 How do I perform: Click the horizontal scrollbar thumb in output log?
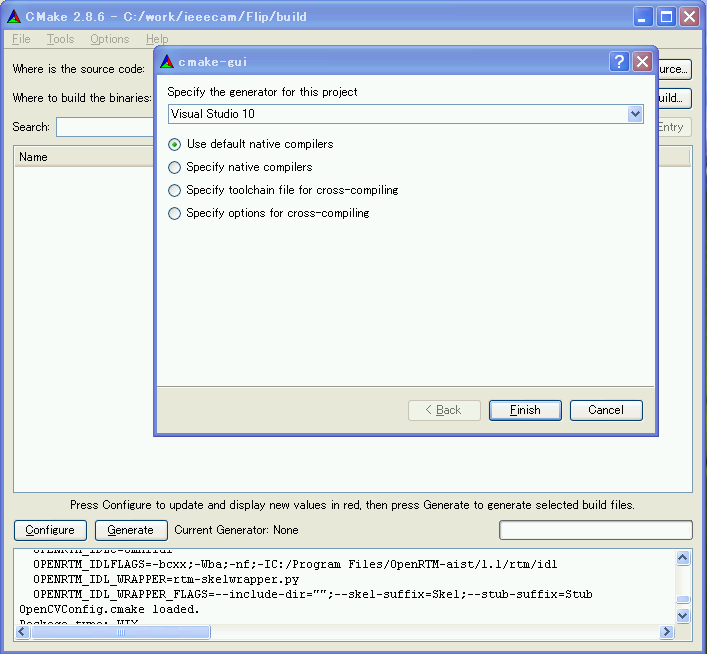121,632
